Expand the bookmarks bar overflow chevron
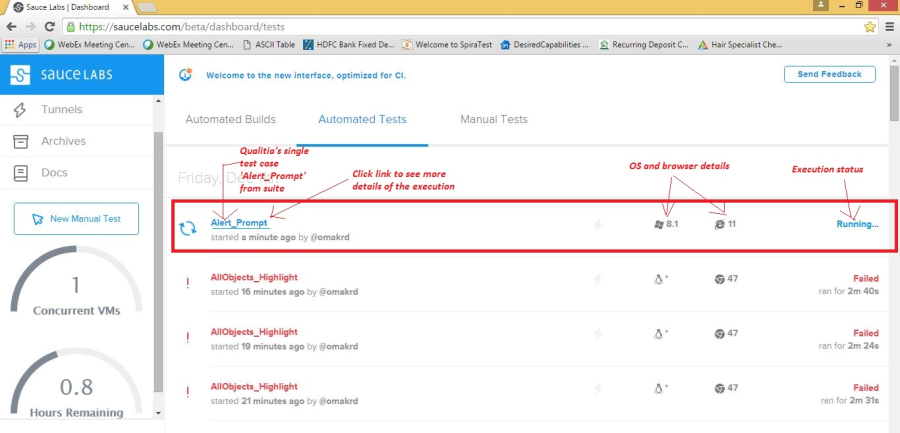The width and height of the screenshot is (900, 433). tap(888, 45)
